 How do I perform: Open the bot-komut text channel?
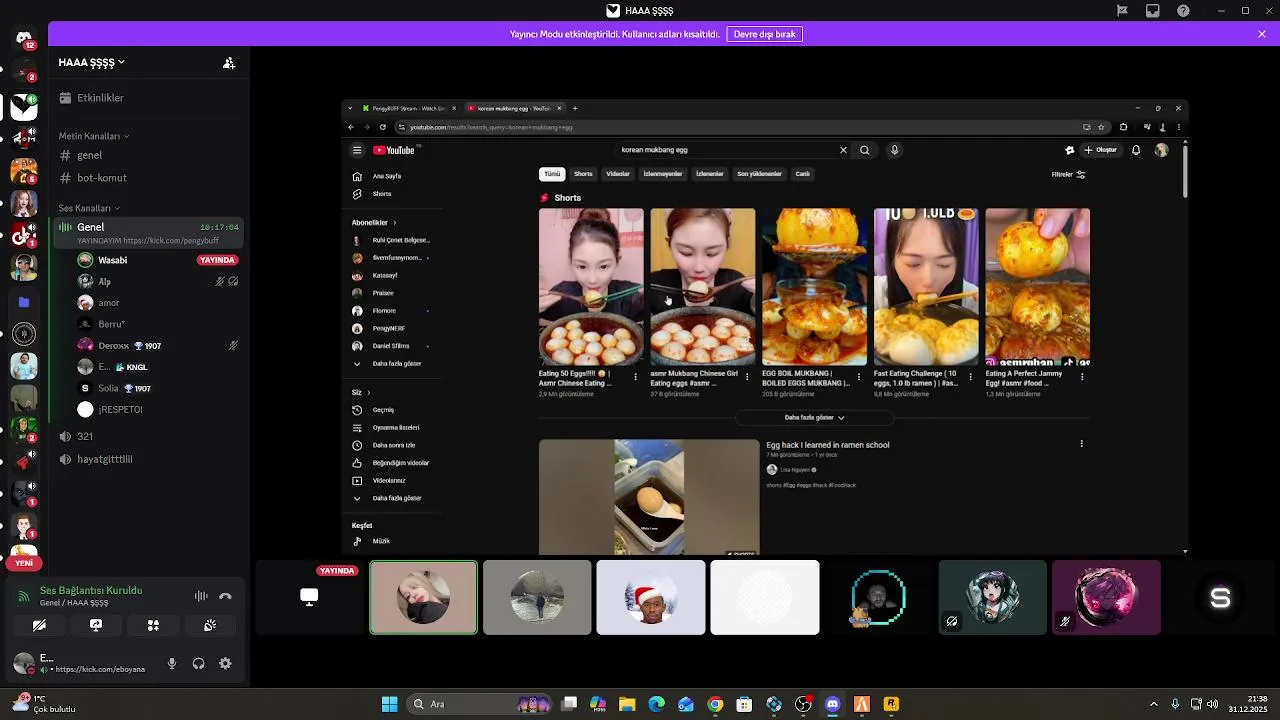click(x=147, y=178)
